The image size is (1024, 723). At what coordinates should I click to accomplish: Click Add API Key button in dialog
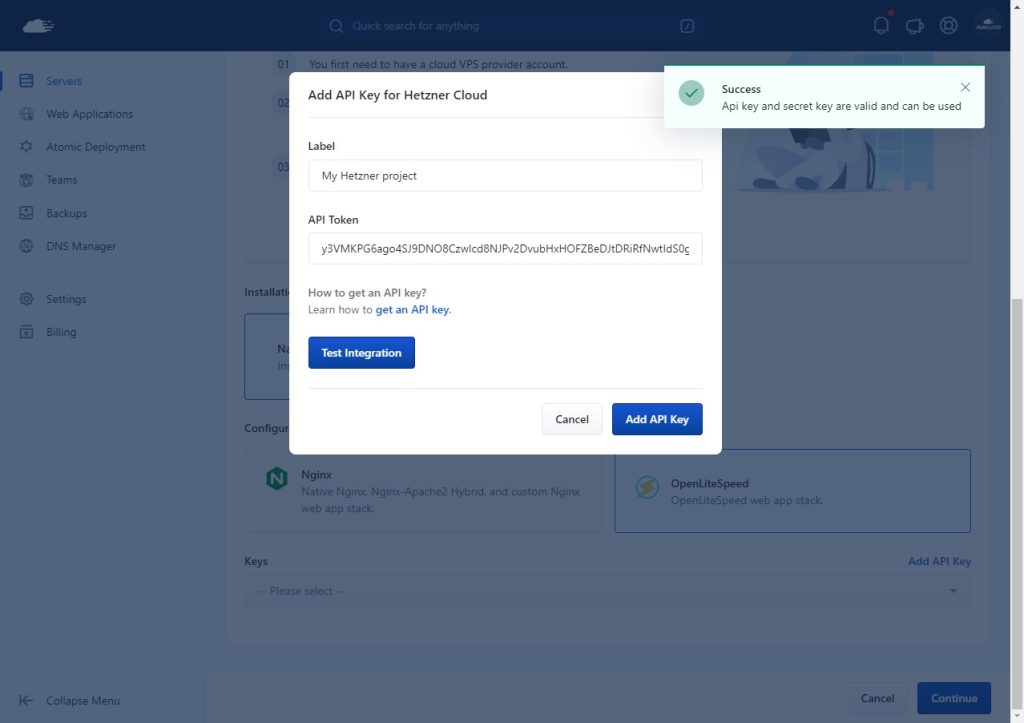coord(657,419)
